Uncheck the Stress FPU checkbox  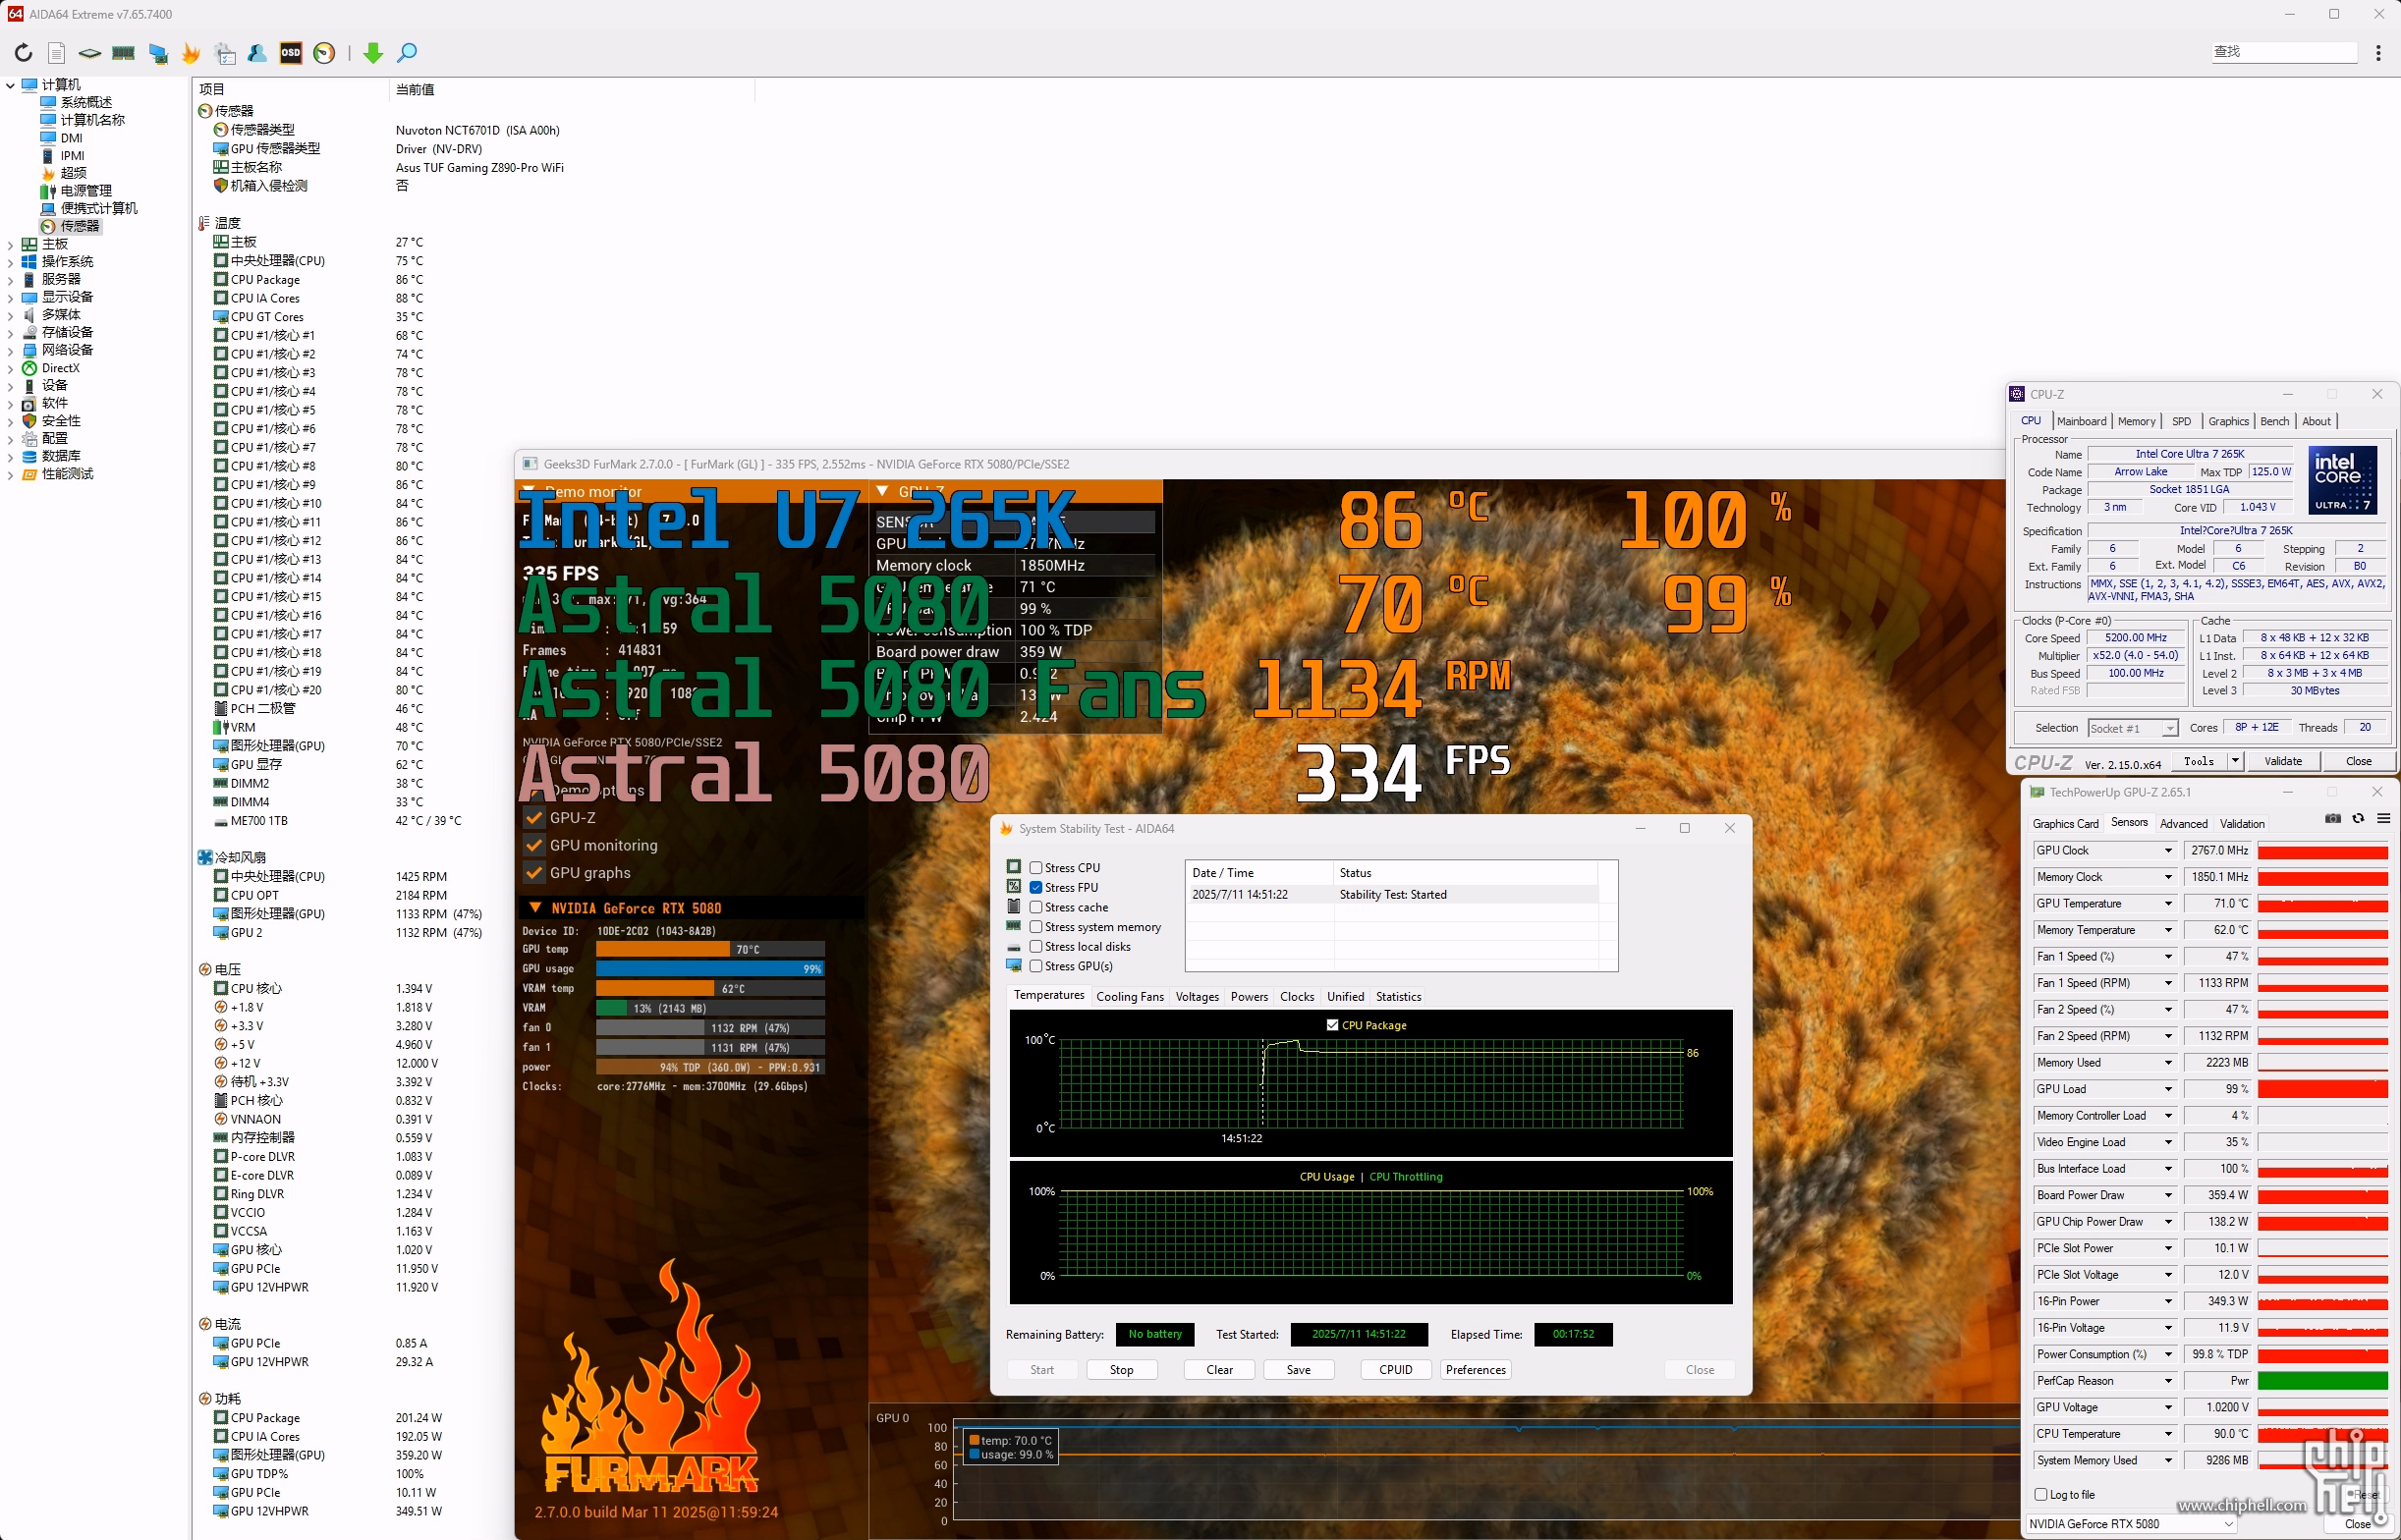(x=1036, y=888)
